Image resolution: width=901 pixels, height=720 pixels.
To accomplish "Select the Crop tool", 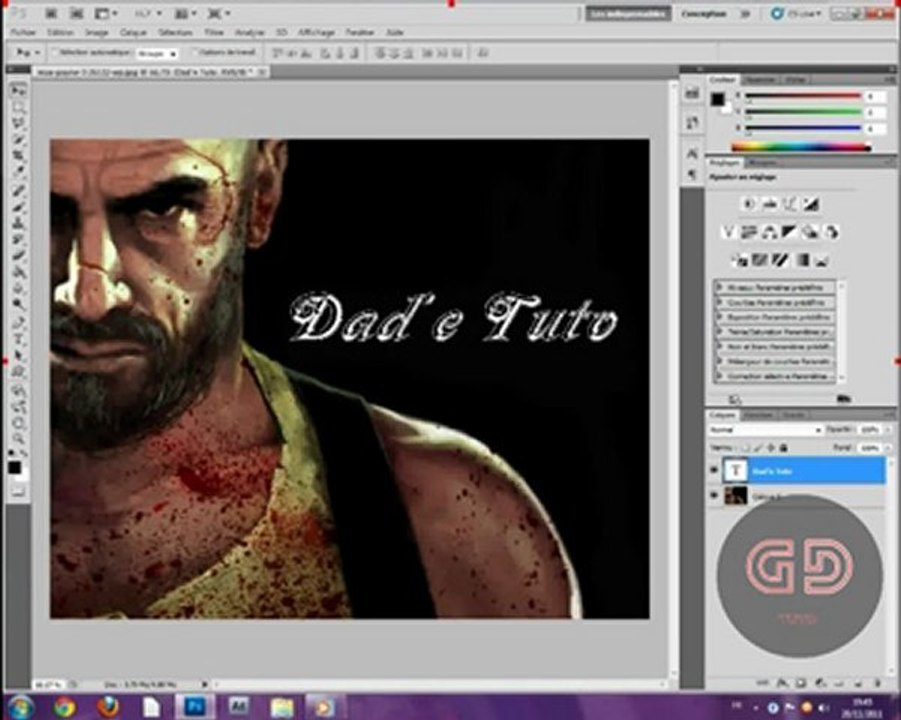I will [x=18, y=156].
